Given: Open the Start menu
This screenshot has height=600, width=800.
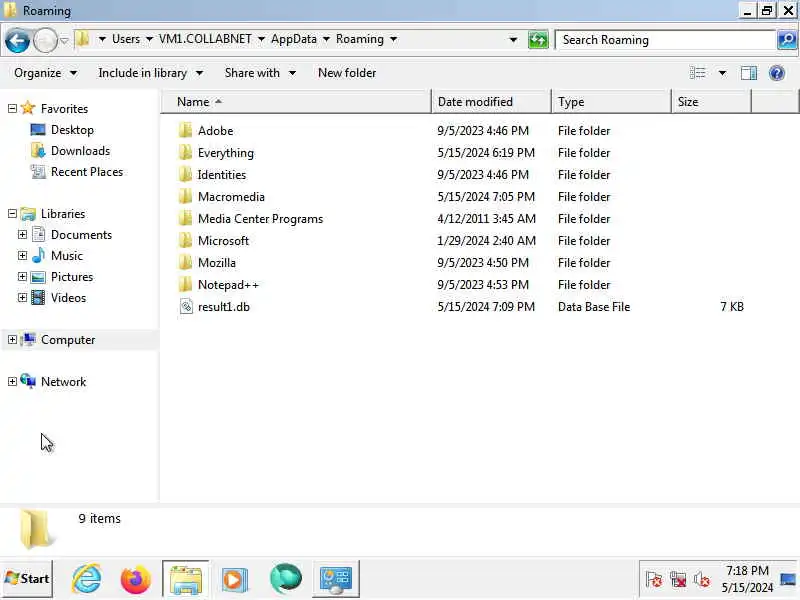Looking at the screenshot, I should coord(27,579).
